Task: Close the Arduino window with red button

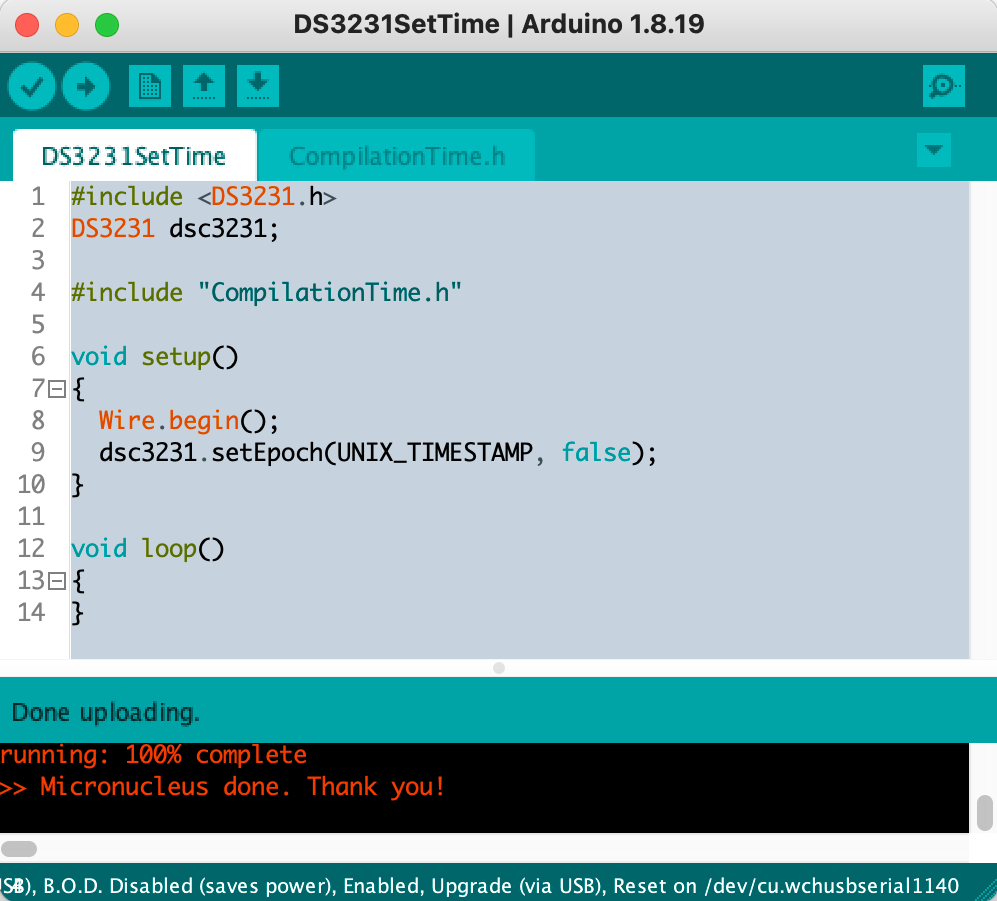Action: tap(27, 25)
